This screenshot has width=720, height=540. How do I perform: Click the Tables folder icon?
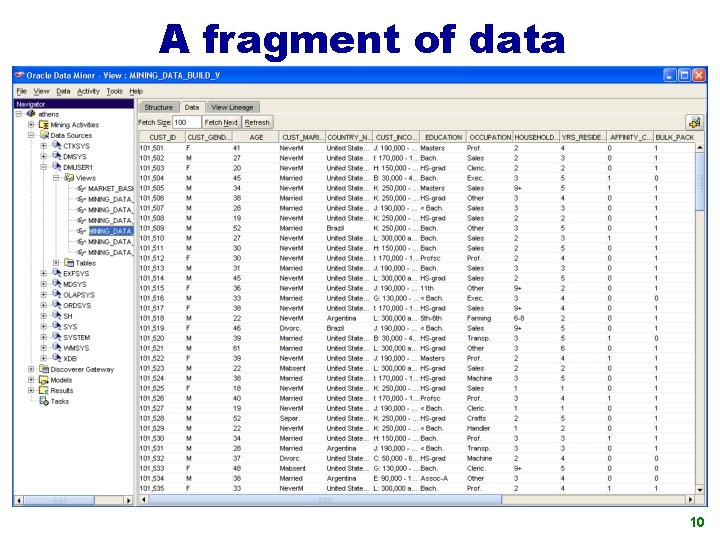(69, 263)
